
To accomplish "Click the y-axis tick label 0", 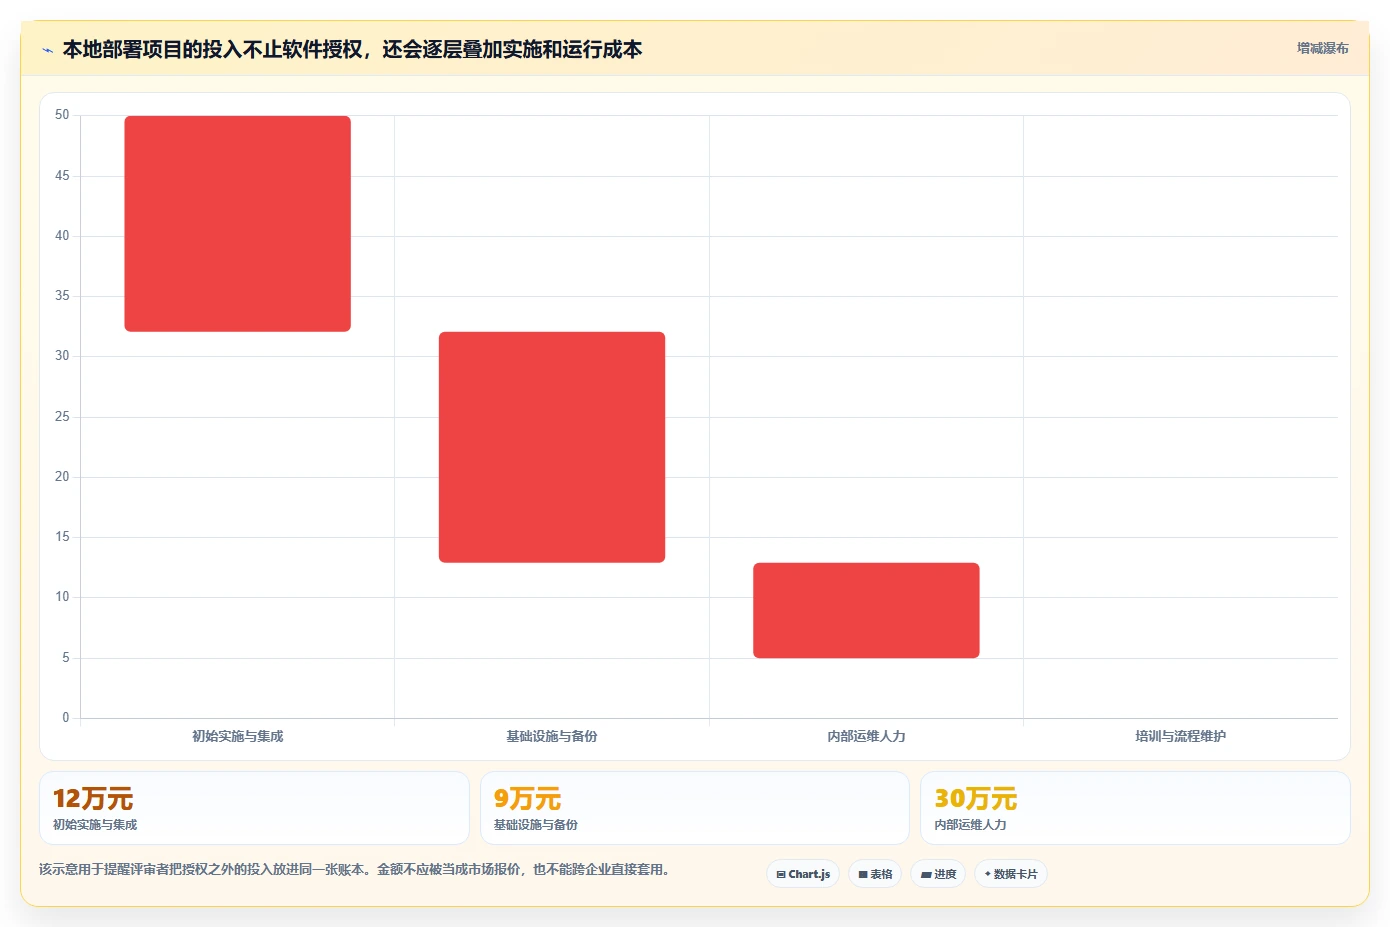I will click(66, 718).
